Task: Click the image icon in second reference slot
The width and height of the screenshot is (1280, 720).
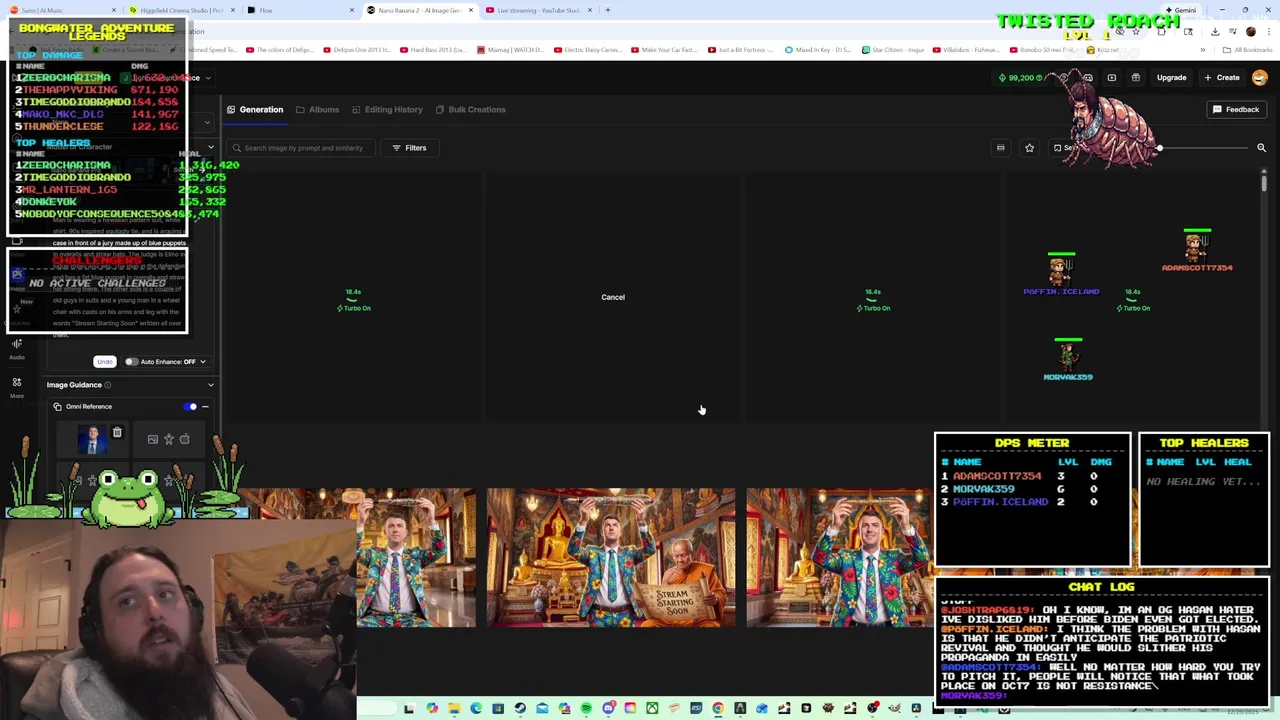Action: pyautogui.click(x=153, y=439)
